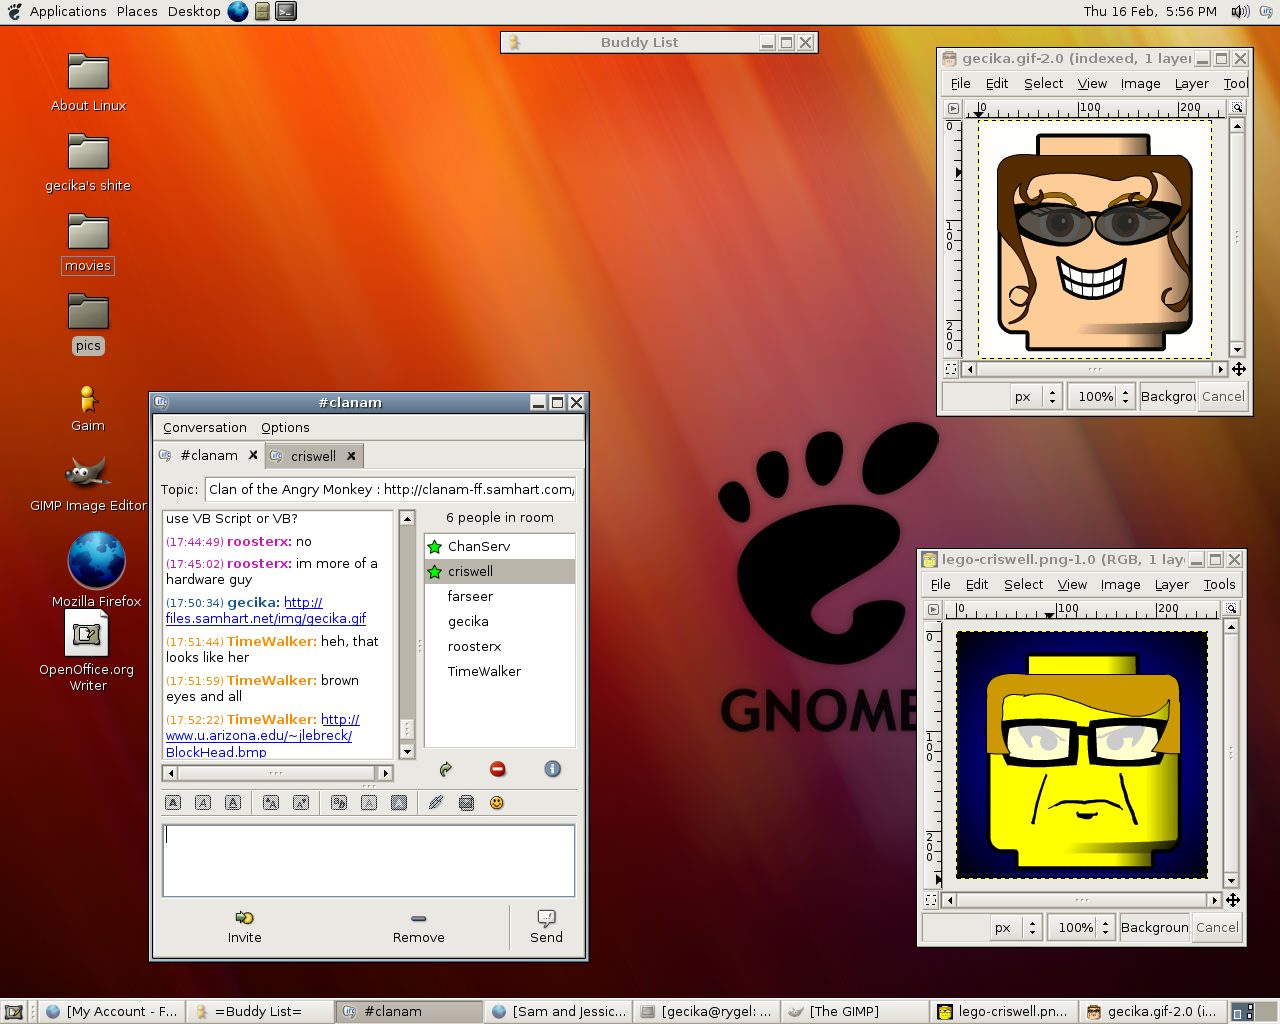The image size is (1280, 1024).
Task: Choose background color in chat toolbar
Action: click(399, 802)
